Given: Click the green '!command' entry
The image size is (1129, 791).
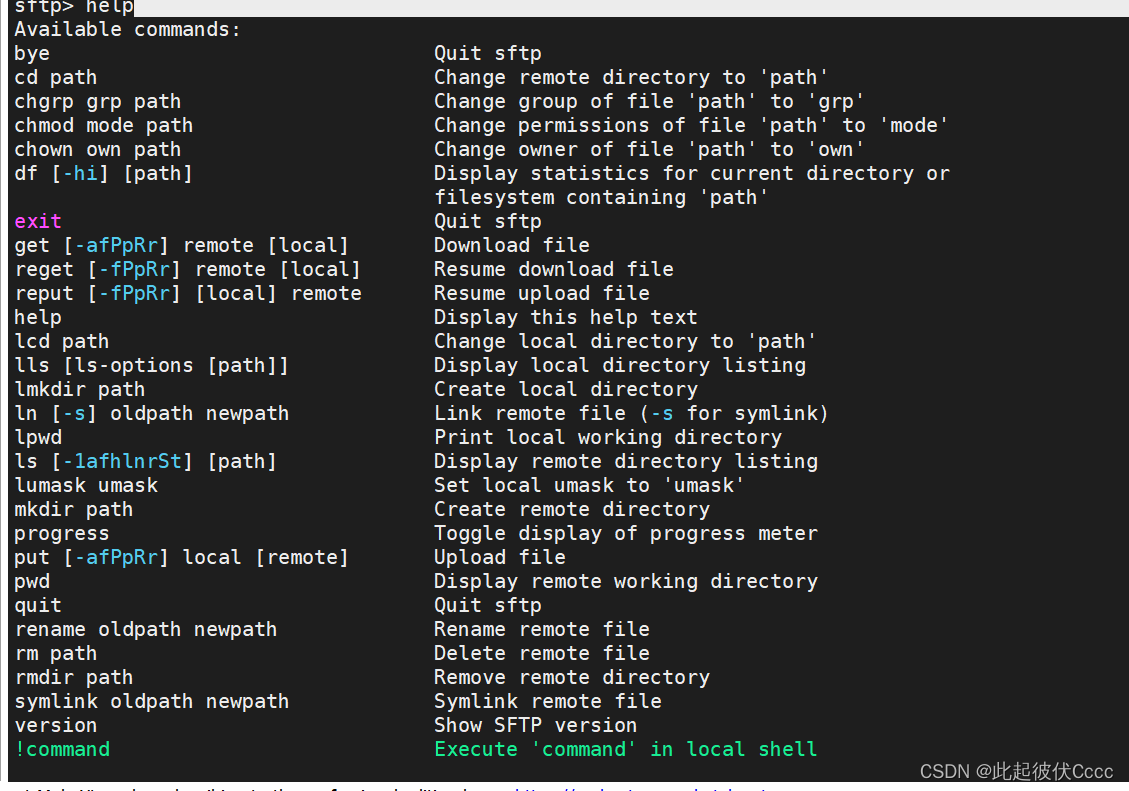Looking at the screenshot, I should 62,749.
